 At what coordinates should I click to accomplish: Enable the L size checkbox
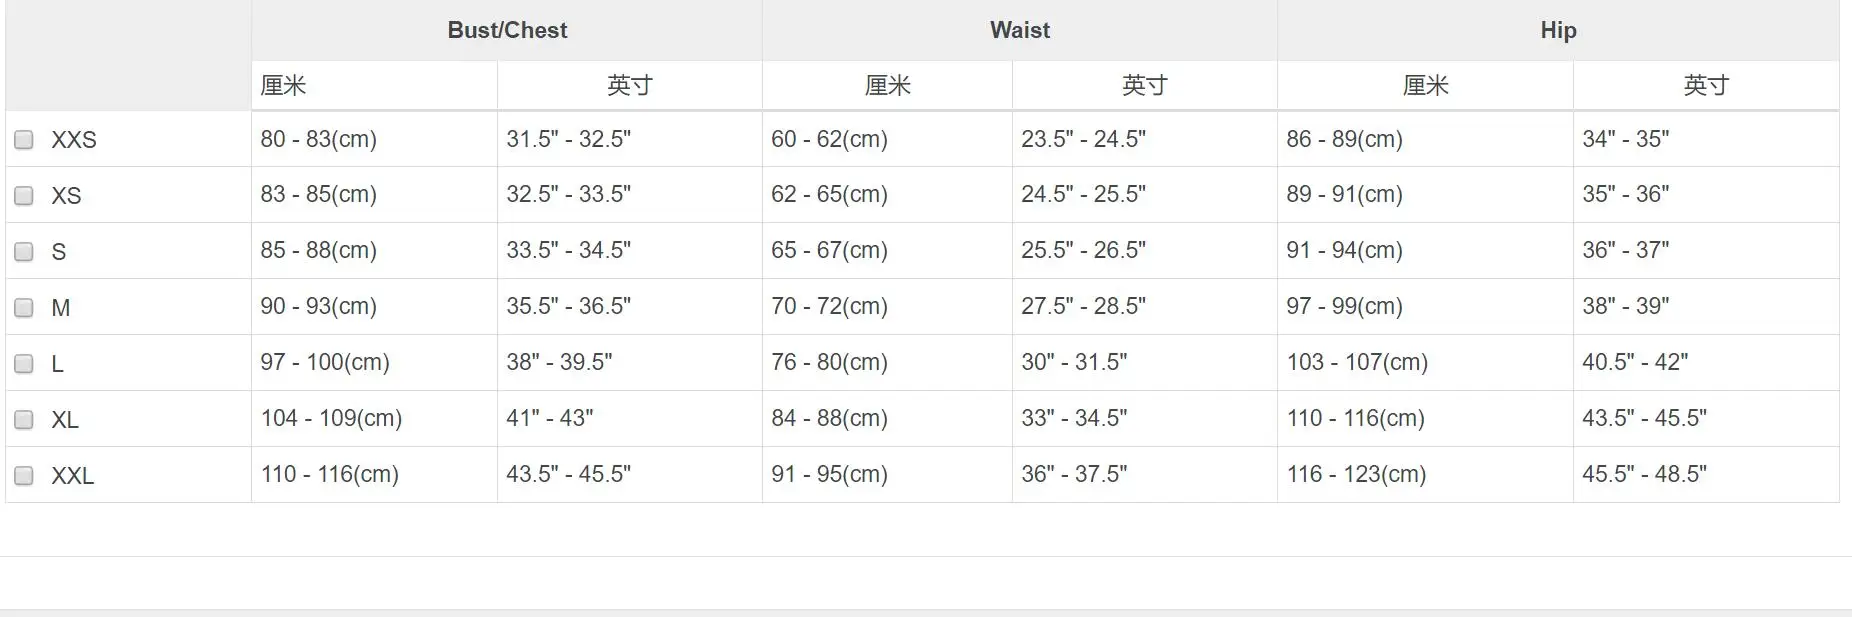(24, 364)
